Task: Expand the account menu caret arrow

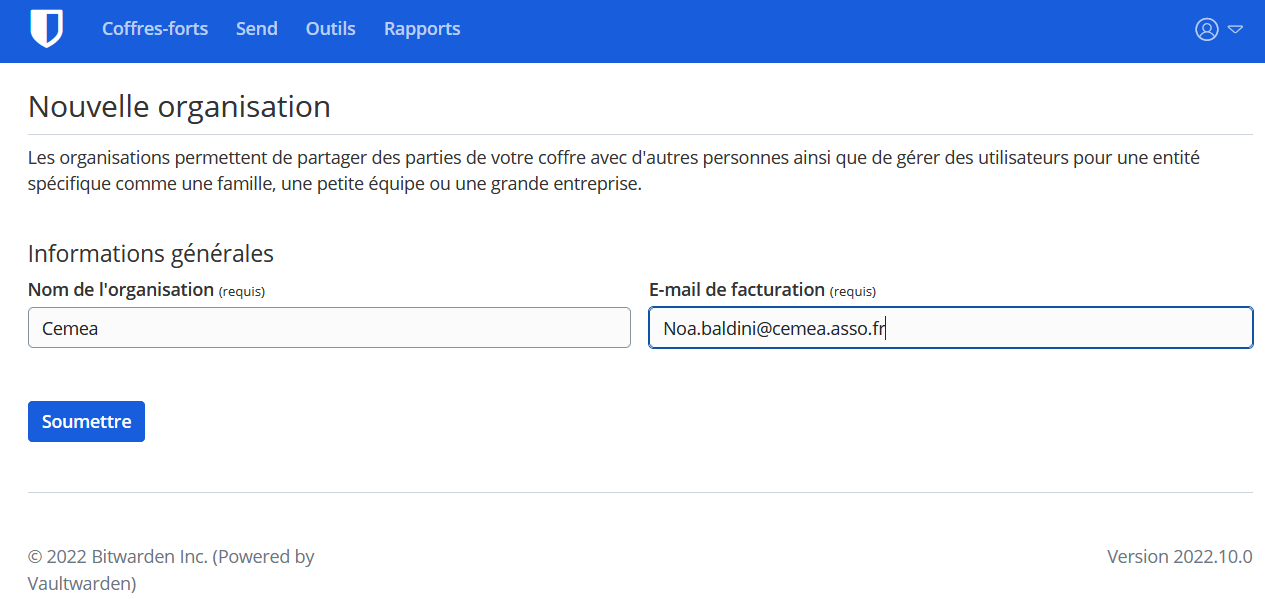Action: point(1235,30)
